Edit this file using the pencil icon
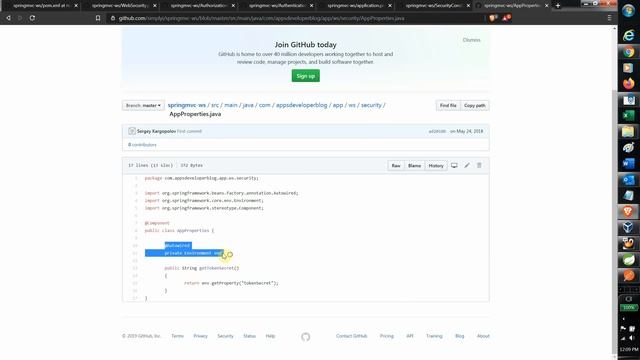This screenshot has width=640, height=360. click(467, 165)
